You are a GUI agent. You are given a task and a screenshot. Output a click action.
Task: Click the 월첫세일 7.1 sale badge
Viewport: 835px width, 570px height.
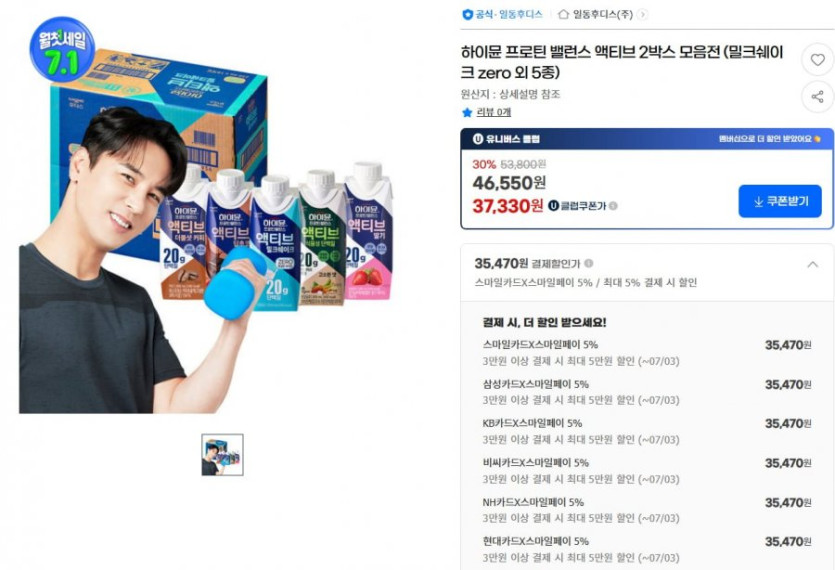tap(62, 49)
